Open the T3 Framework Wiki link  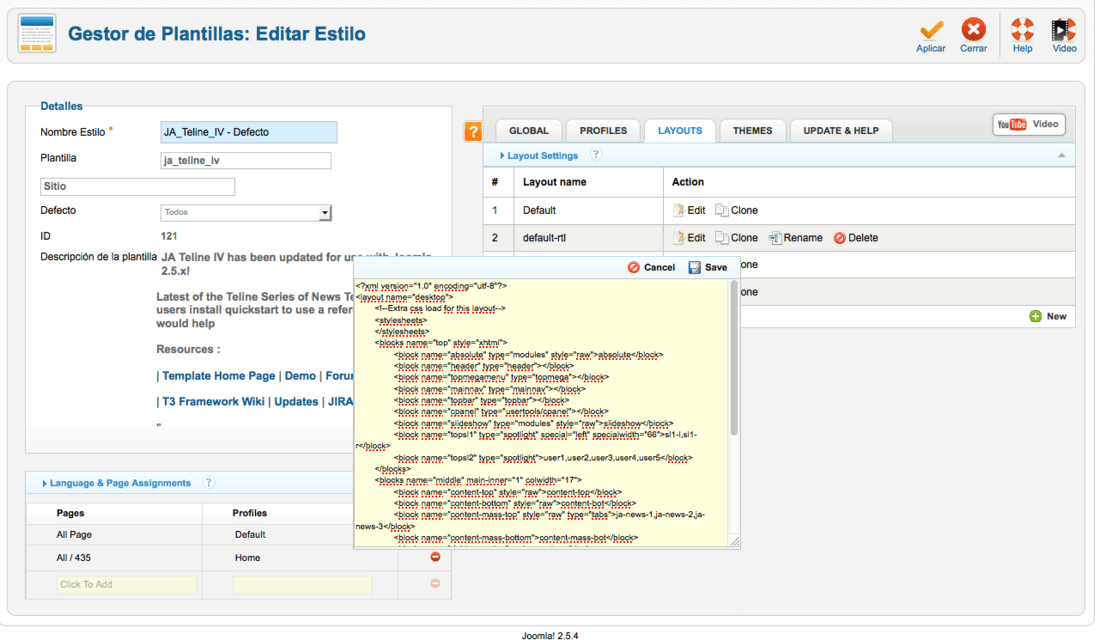click(x=213, y=402)
